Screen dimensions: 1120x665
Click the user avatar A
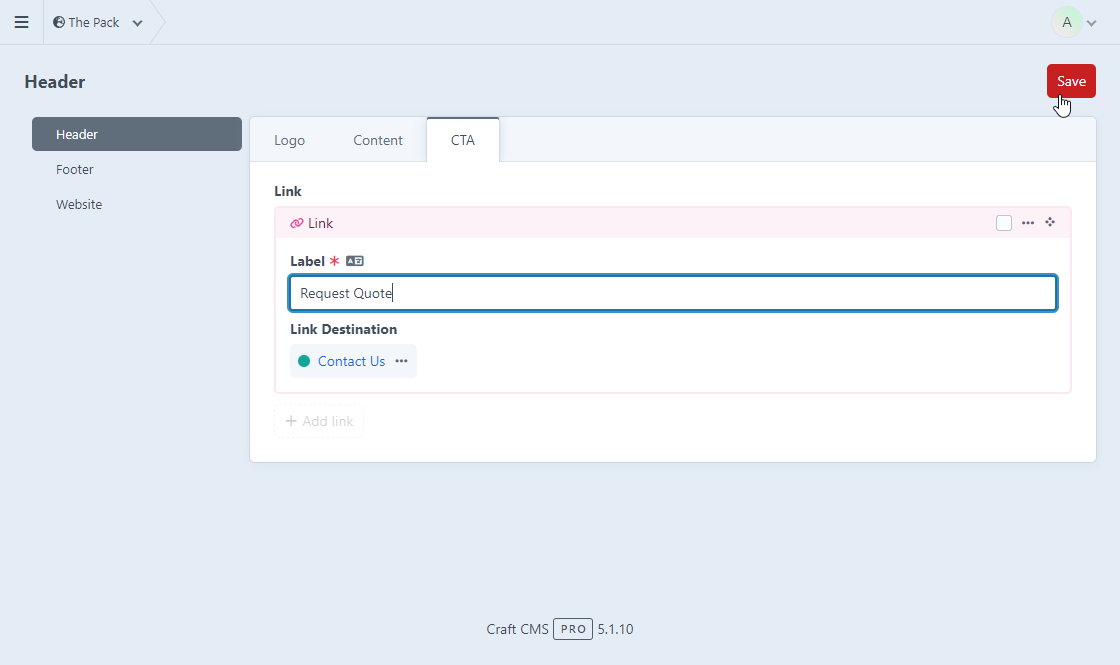[x=1066, y=22]
